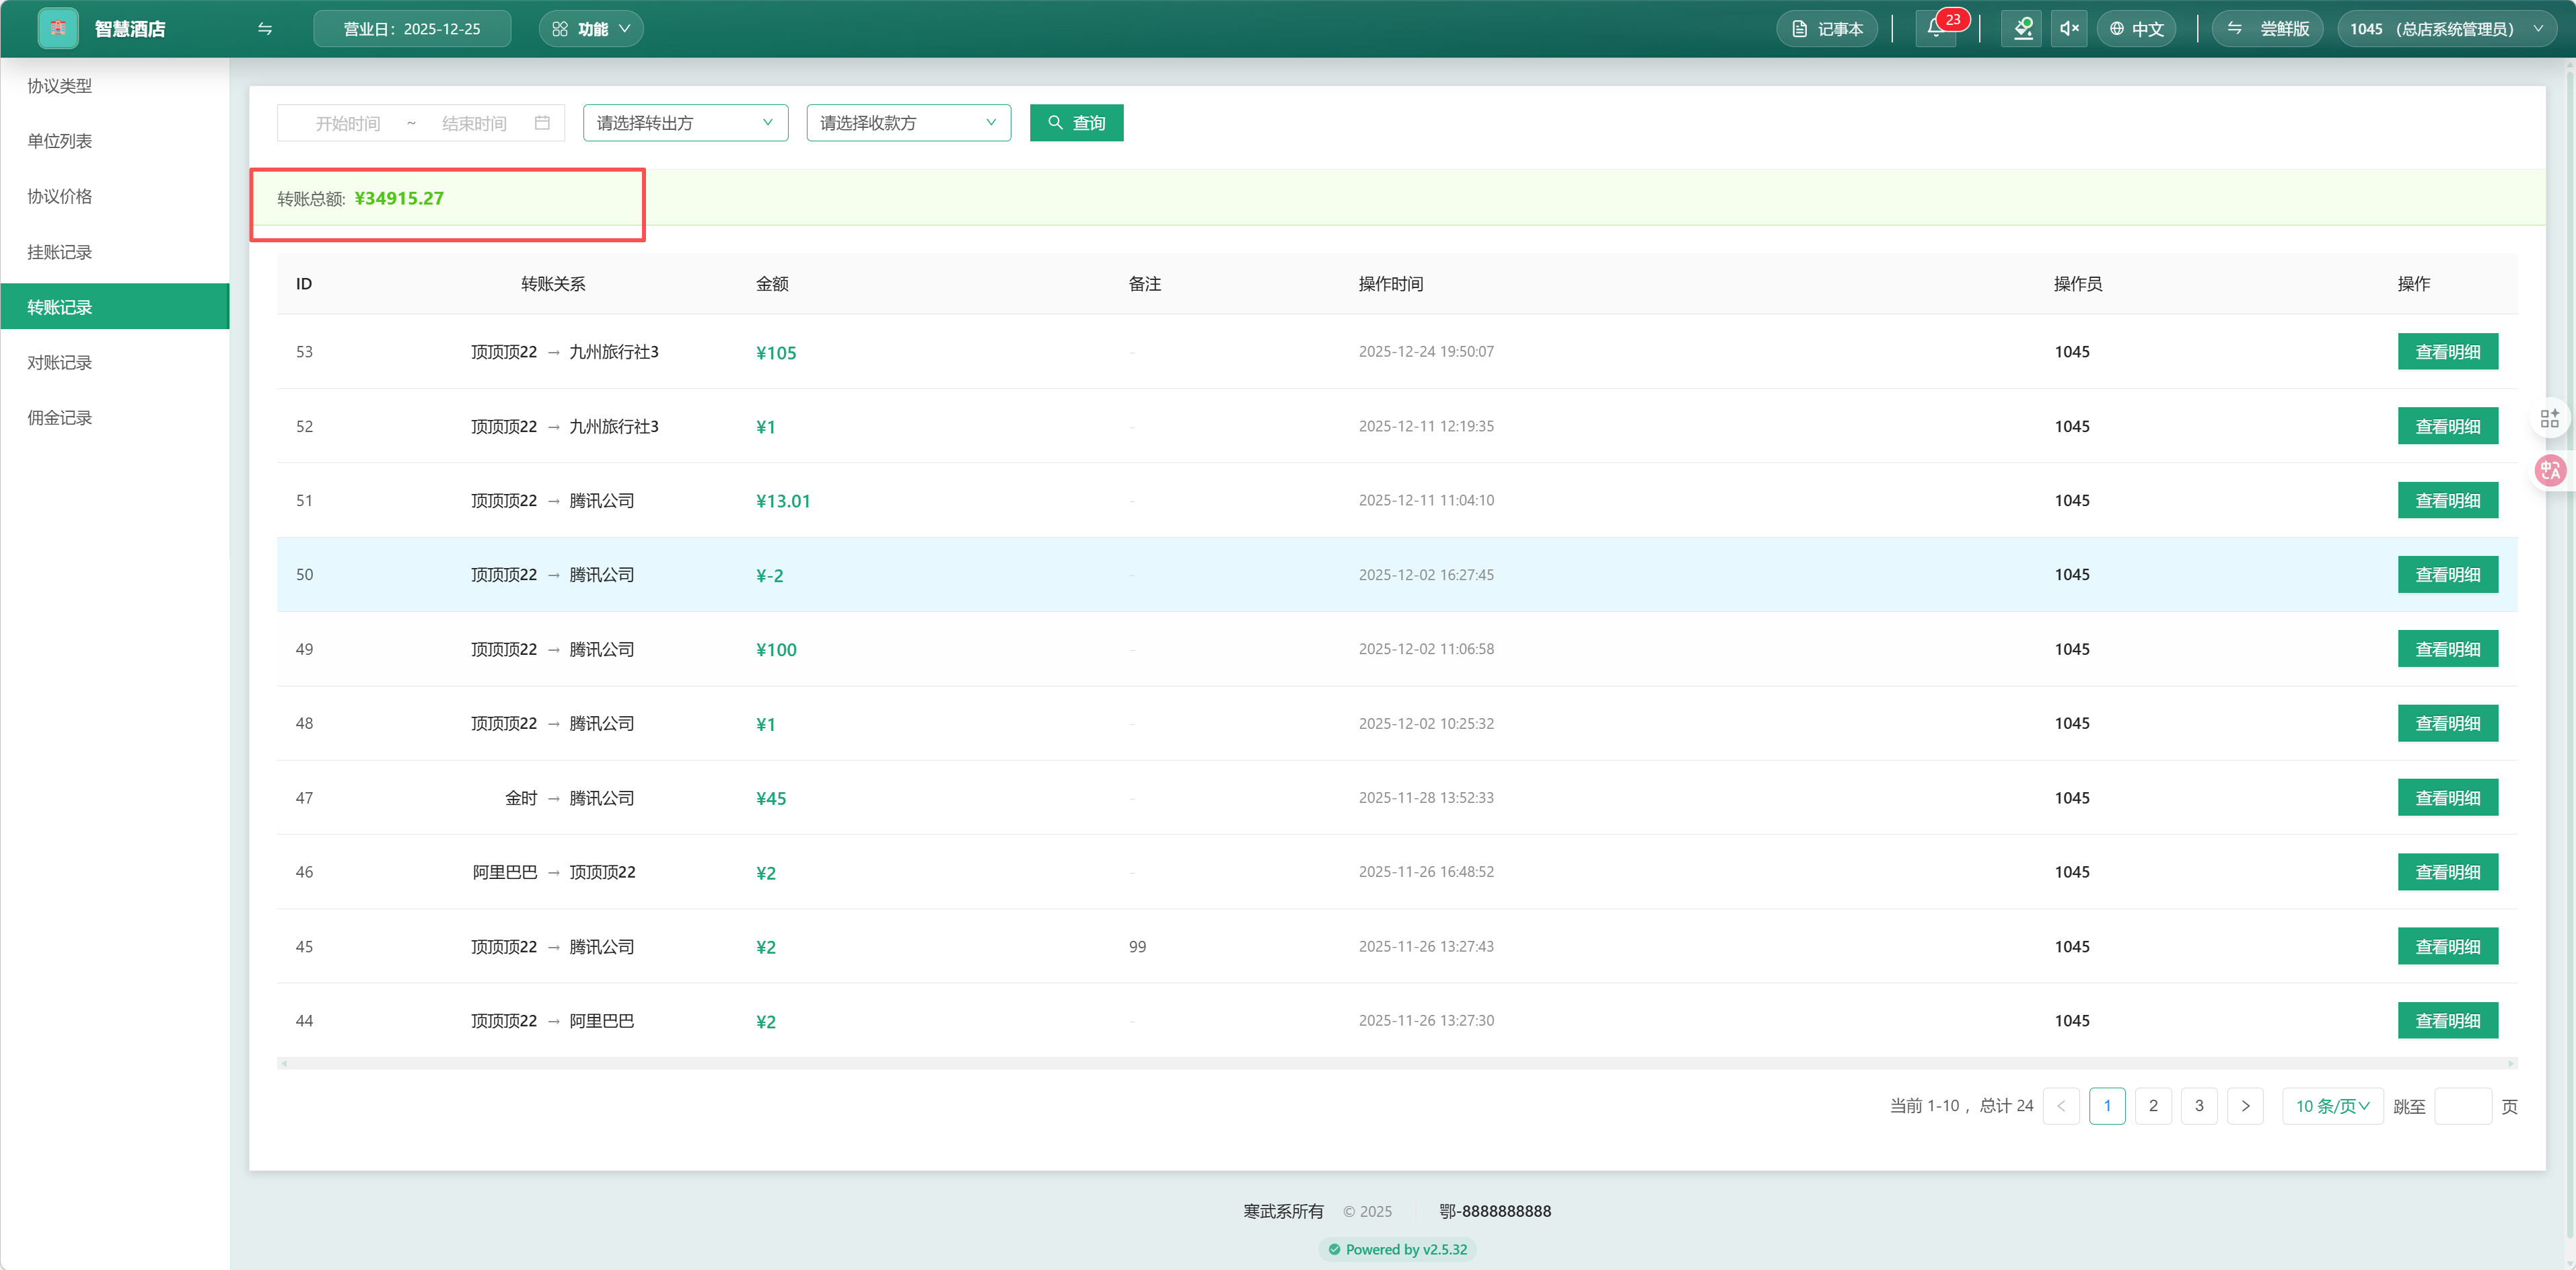Click the broom clear-cache icon
The height and width of the screenshot is (1270, 2576).
[x=2021, y=28]
